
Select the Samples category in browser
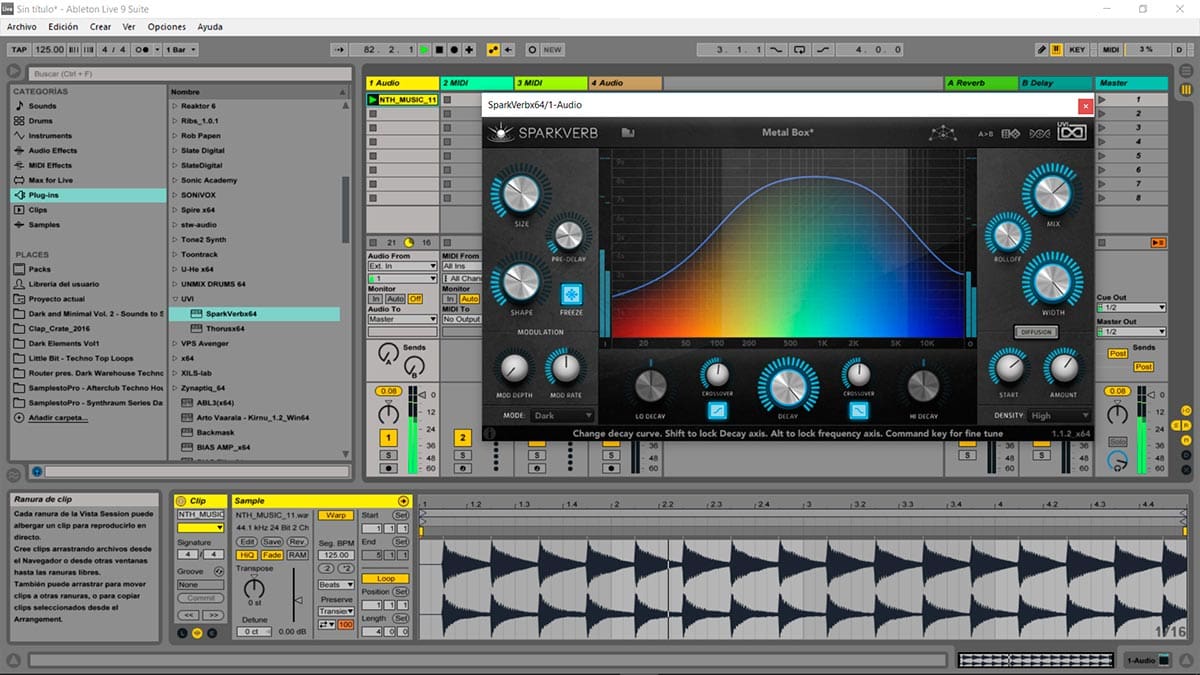(44, 225)
